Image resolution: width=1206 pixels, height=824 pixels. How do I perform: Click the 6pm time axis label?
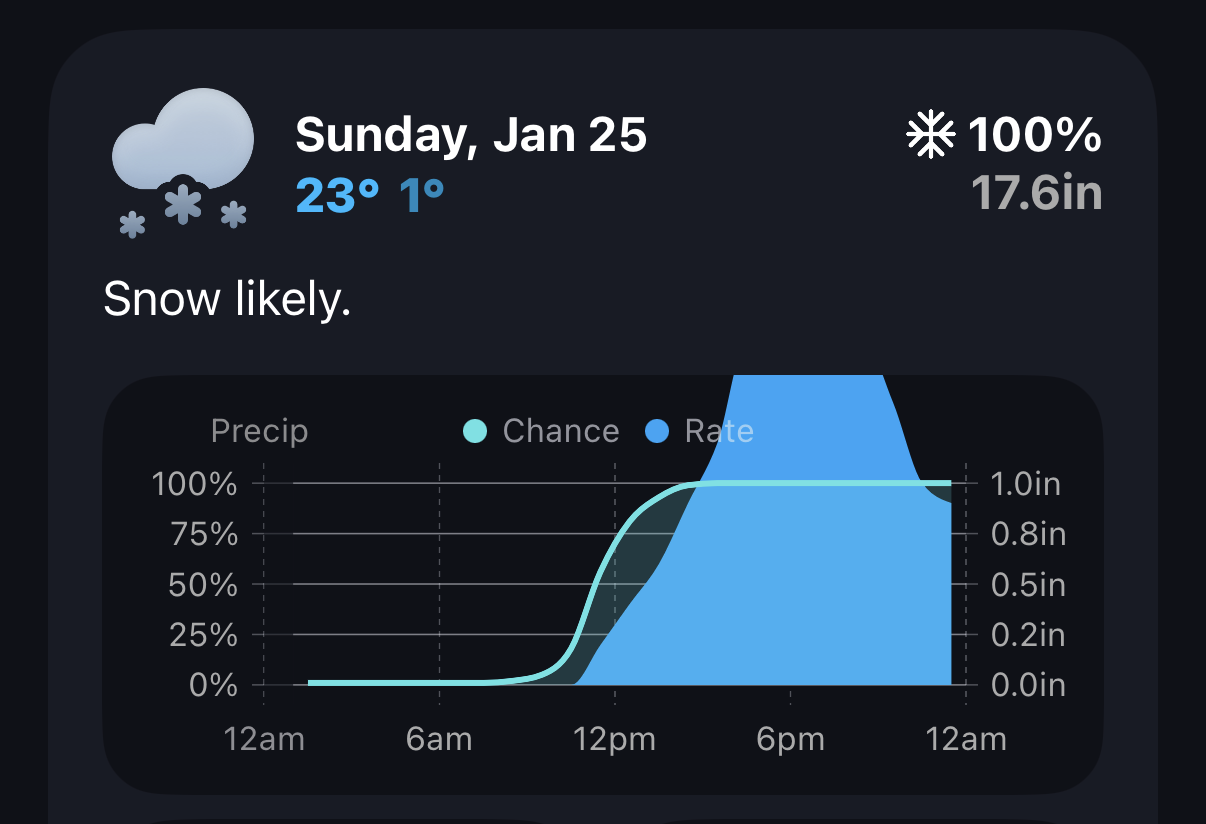click(790, 741)
